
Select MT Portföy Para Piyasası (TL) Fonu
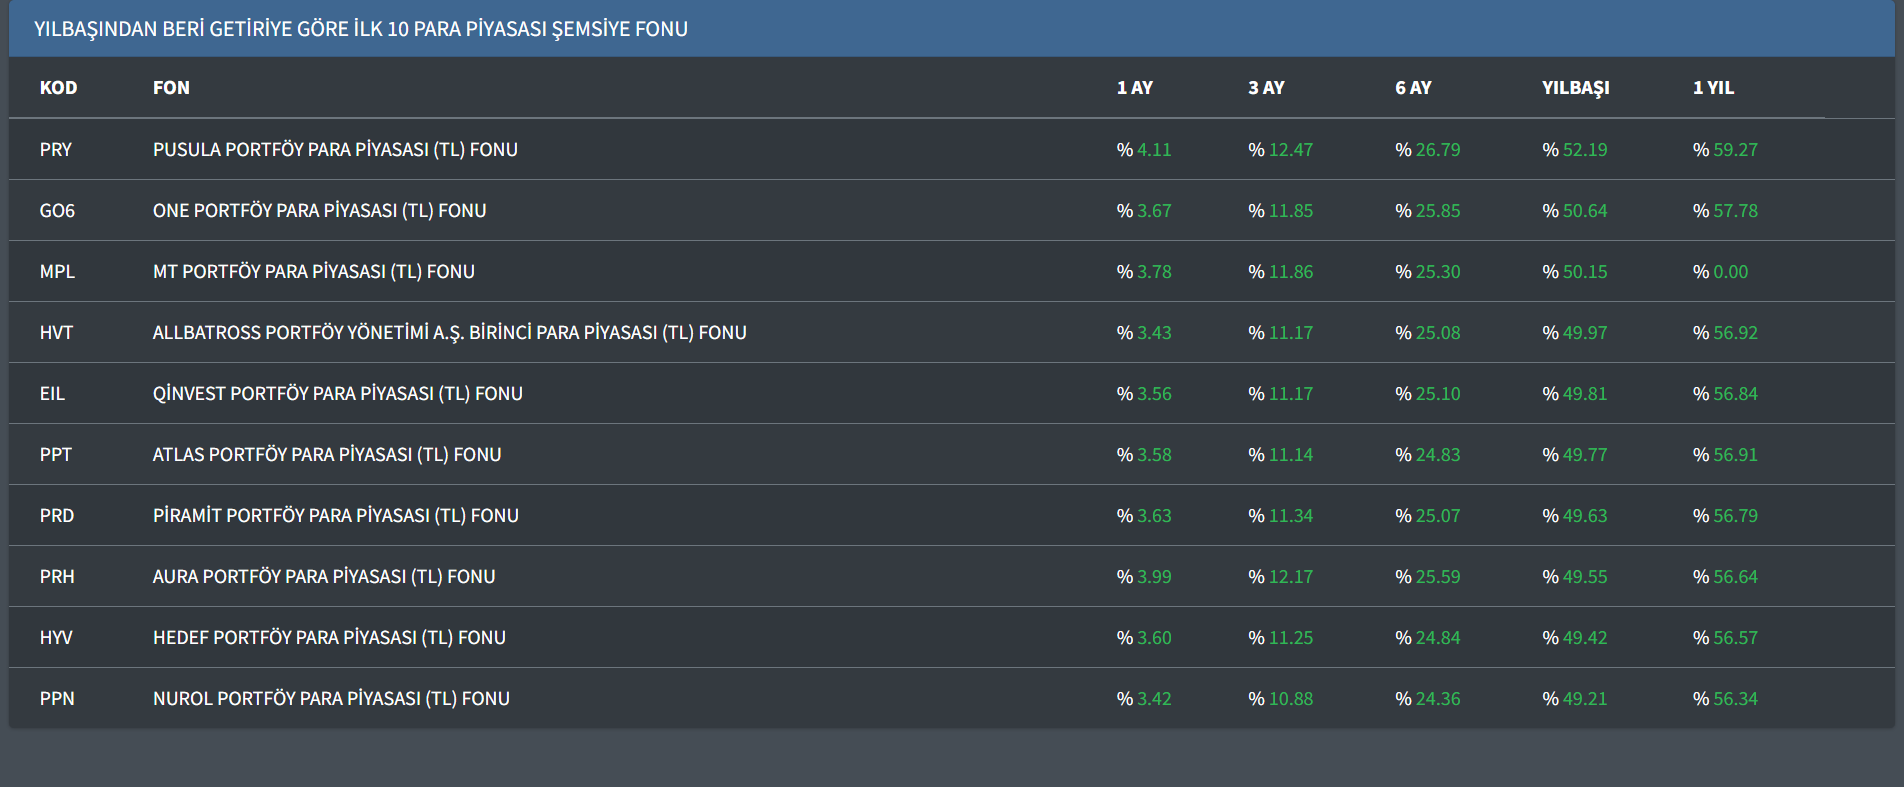(x=313, y=272)
